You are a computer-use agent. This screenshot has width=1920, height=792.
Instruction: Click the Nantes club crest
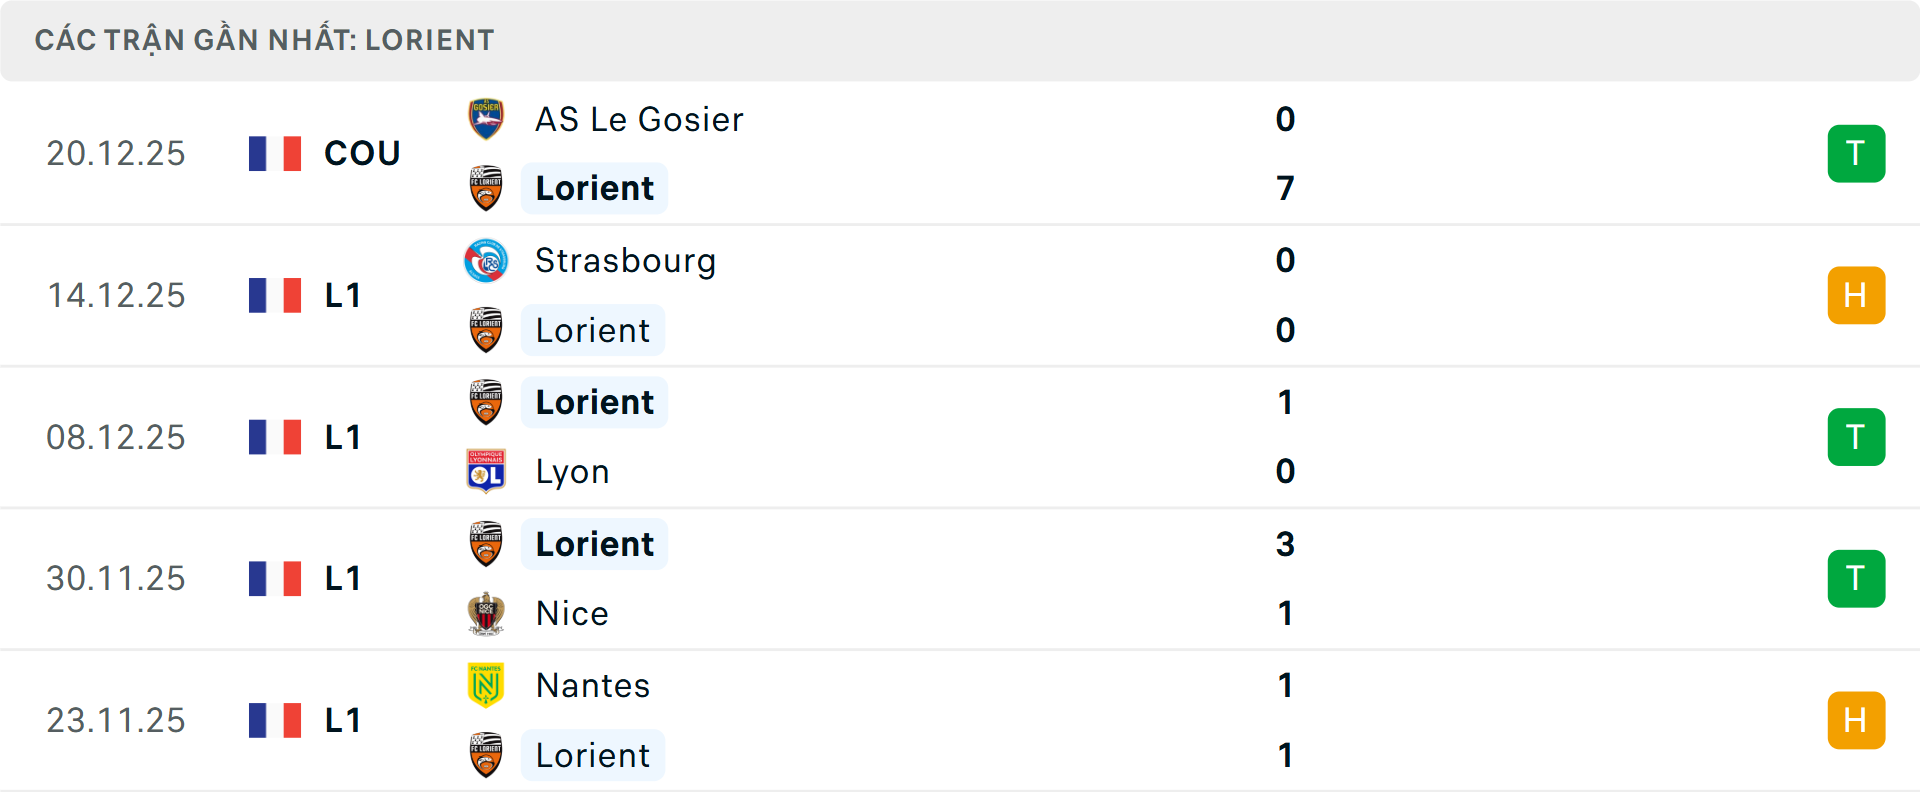pos(486,686)
